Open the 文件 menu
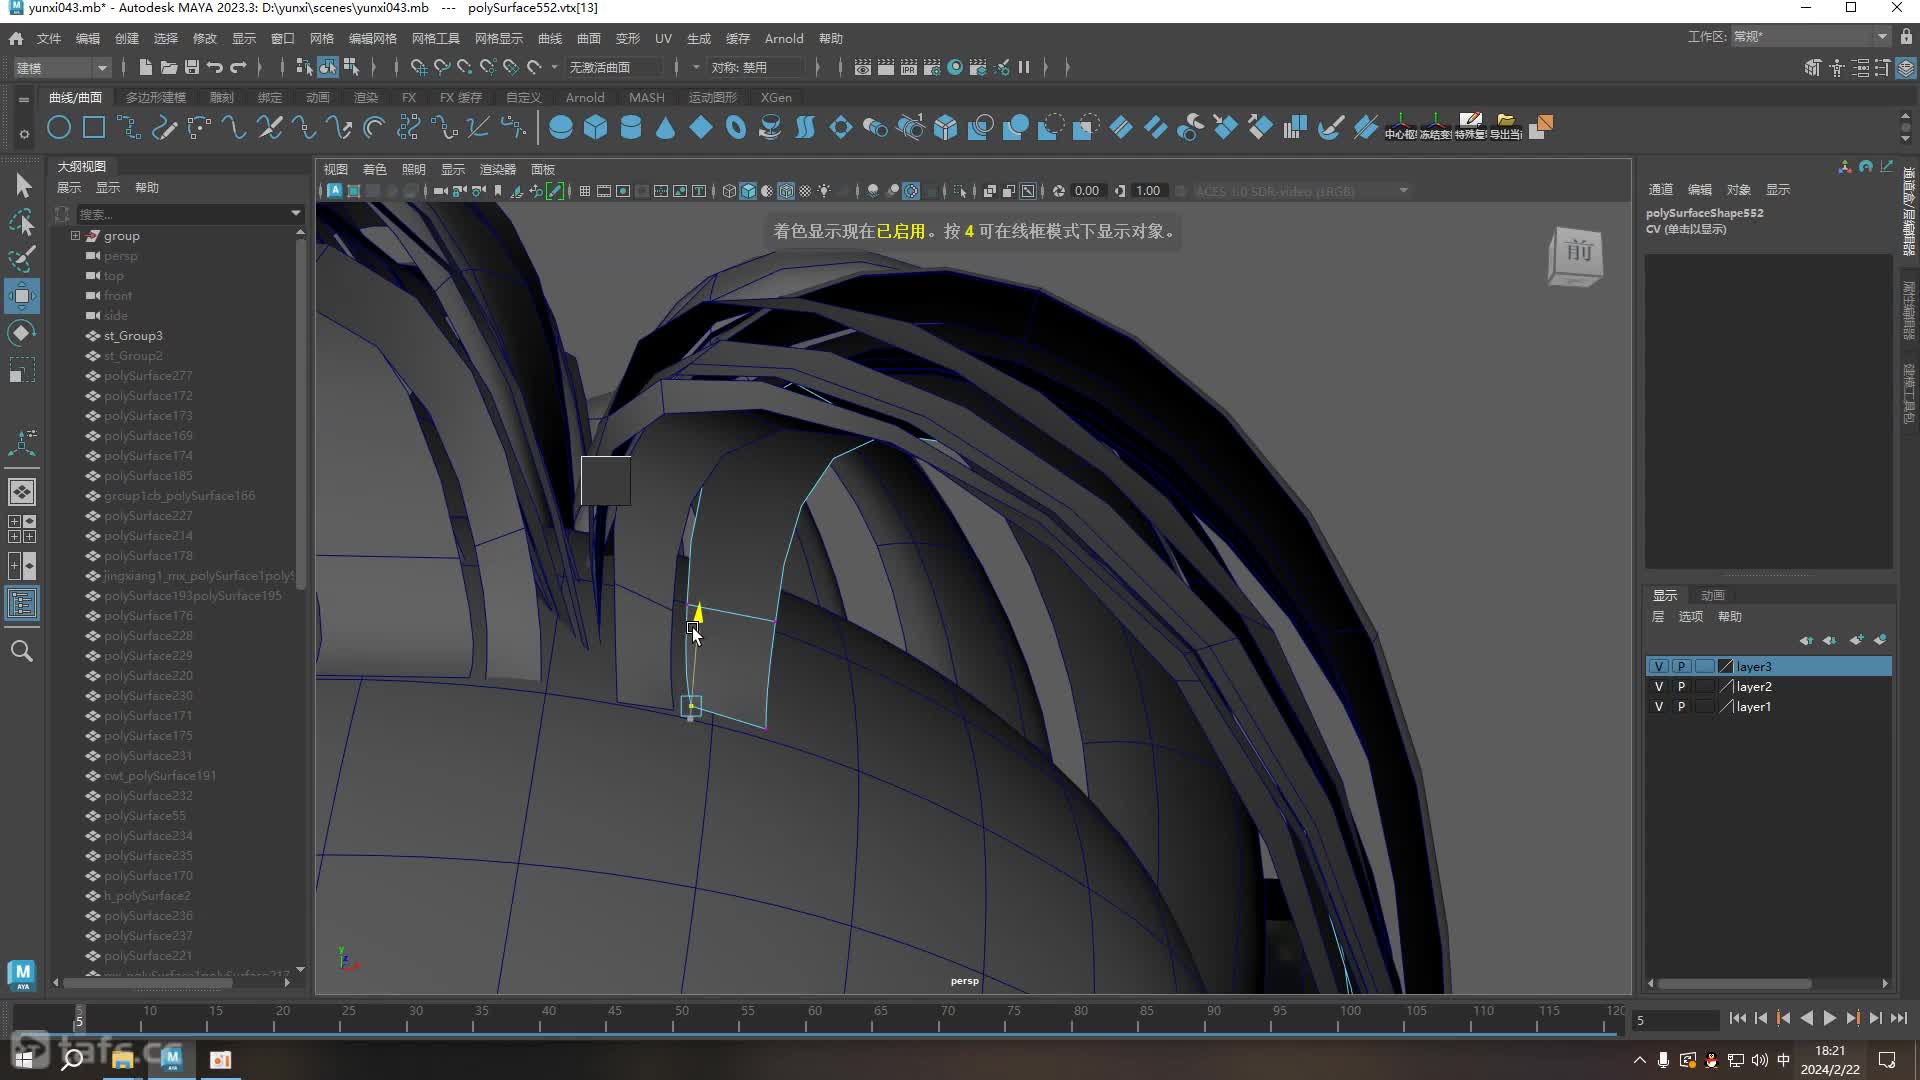 tap(49, 38)
